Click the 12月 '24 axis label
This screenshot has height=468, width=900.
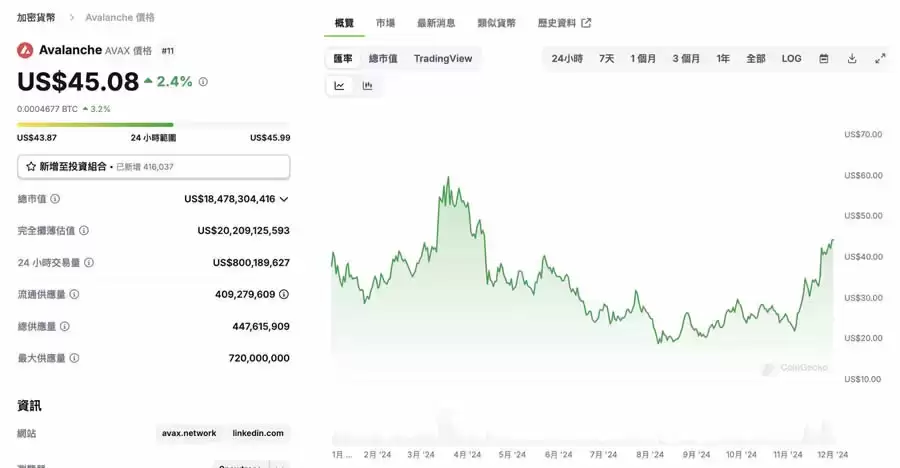pos(832,454)
